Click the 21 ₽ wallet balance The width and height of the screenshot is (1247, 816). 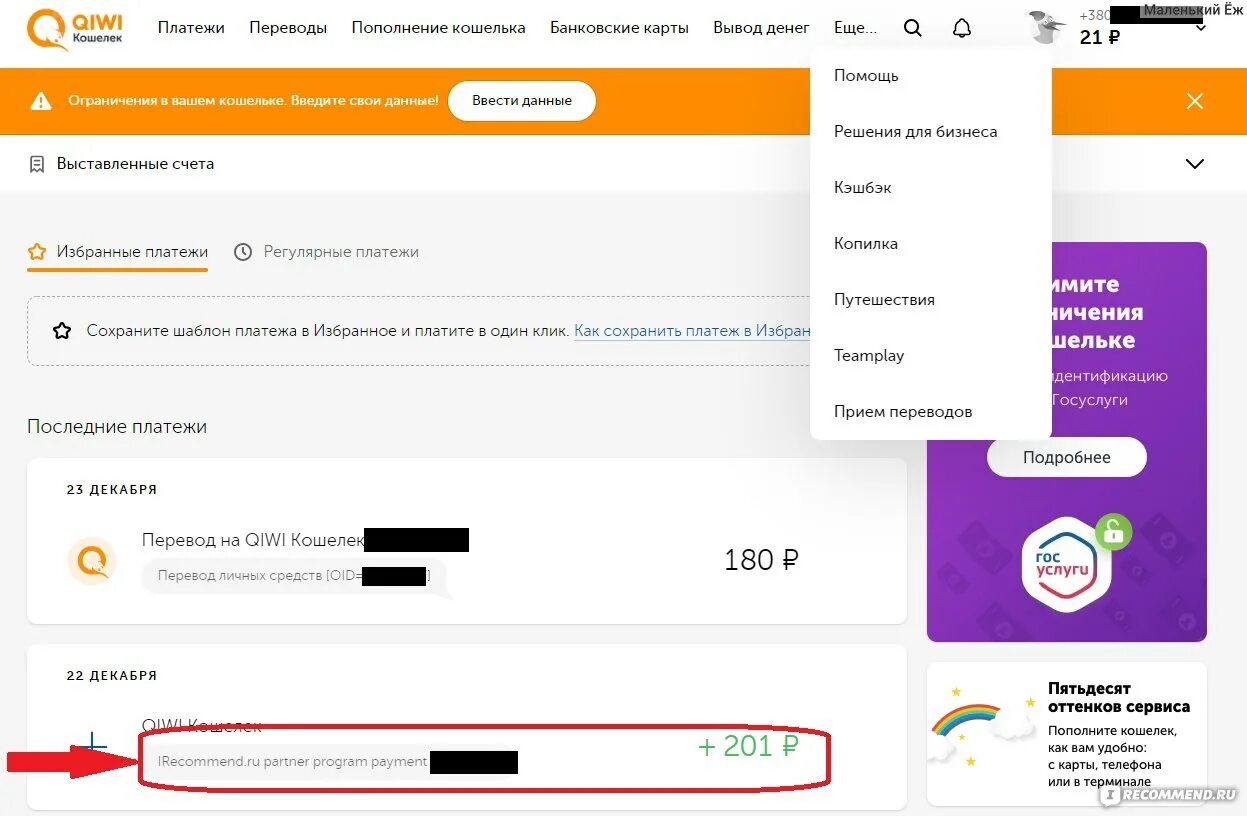tap(1100, 38)
